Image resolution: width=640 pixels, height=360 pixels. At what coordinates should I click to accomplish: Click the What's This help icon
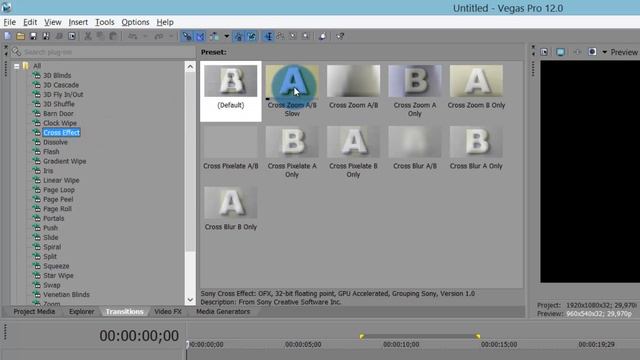pos(340,36)
